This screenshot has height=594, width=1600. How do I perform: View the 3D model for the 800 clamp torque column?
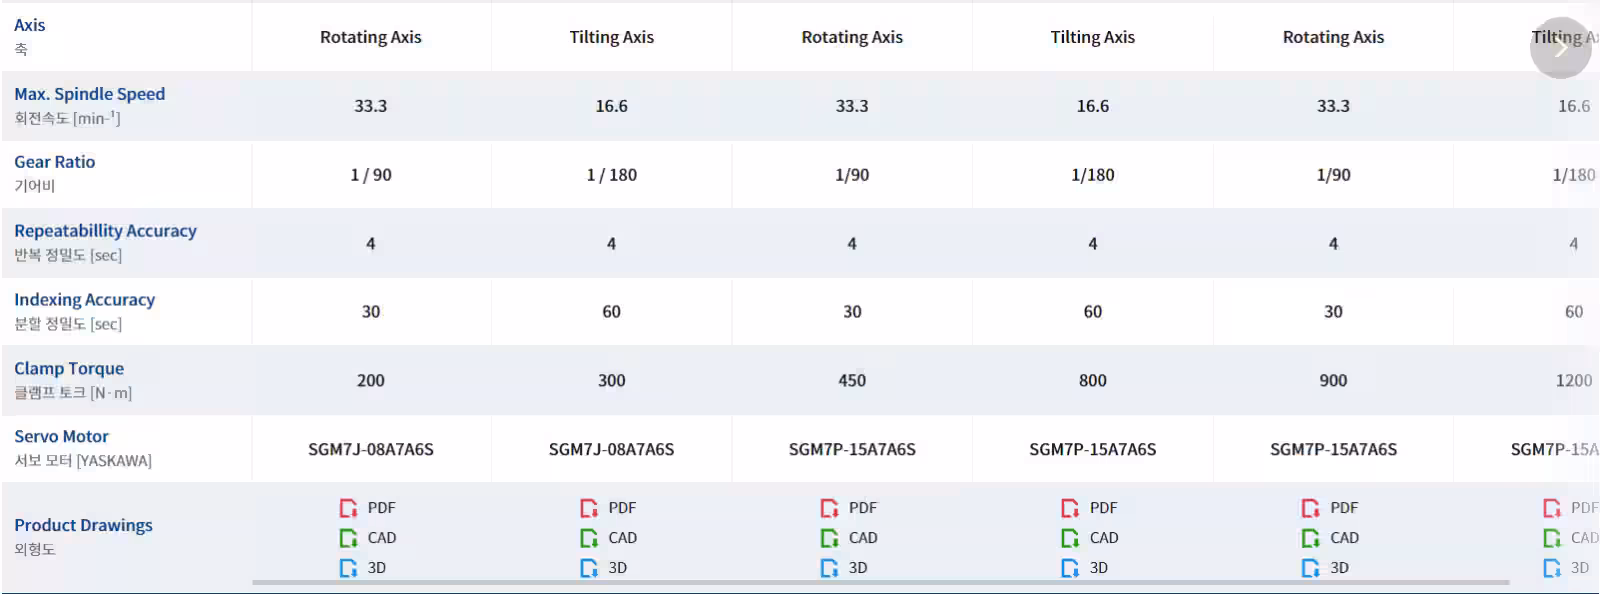[1085, 568]
